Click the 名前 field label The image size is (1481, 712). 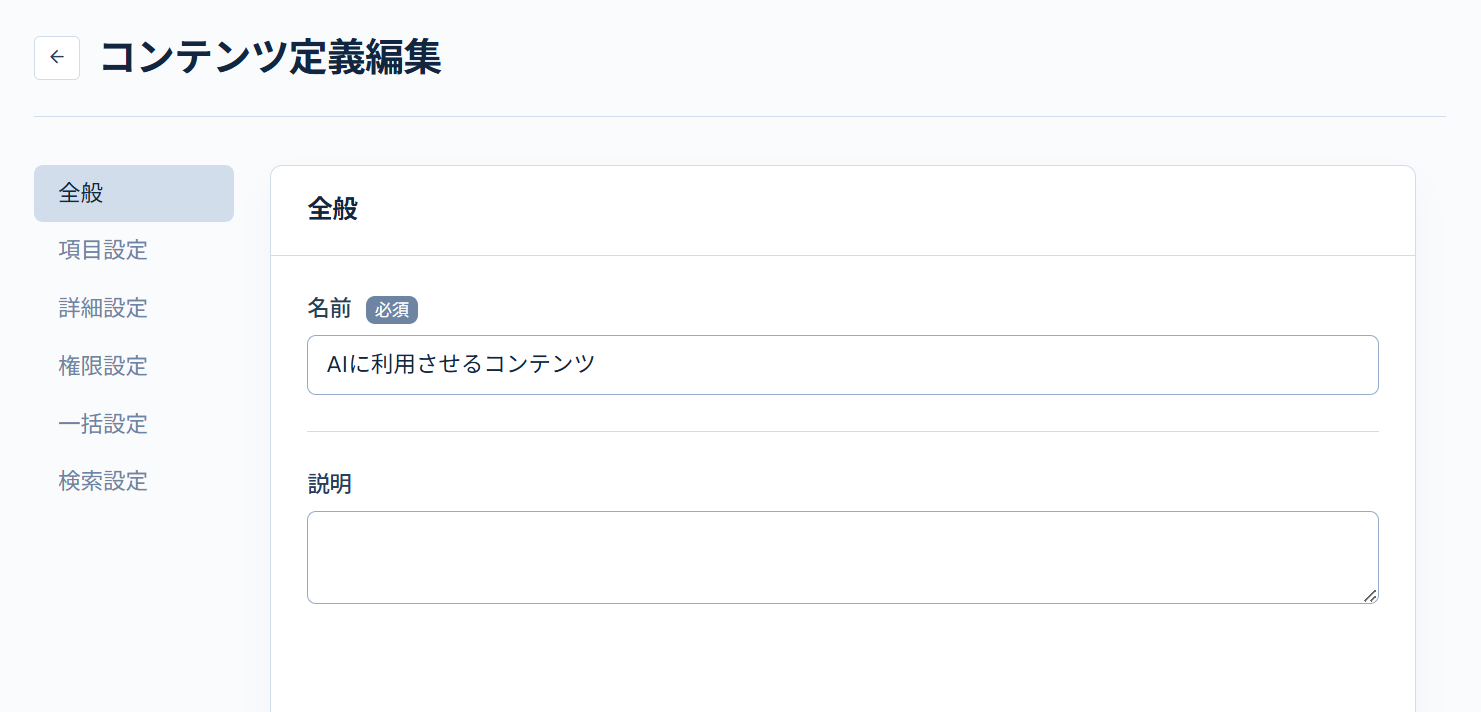(328, 309)
